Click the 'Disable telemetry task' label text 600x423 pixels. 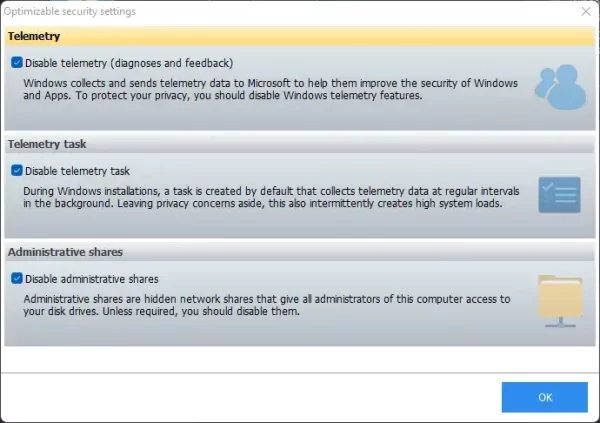tap(77, 171)
